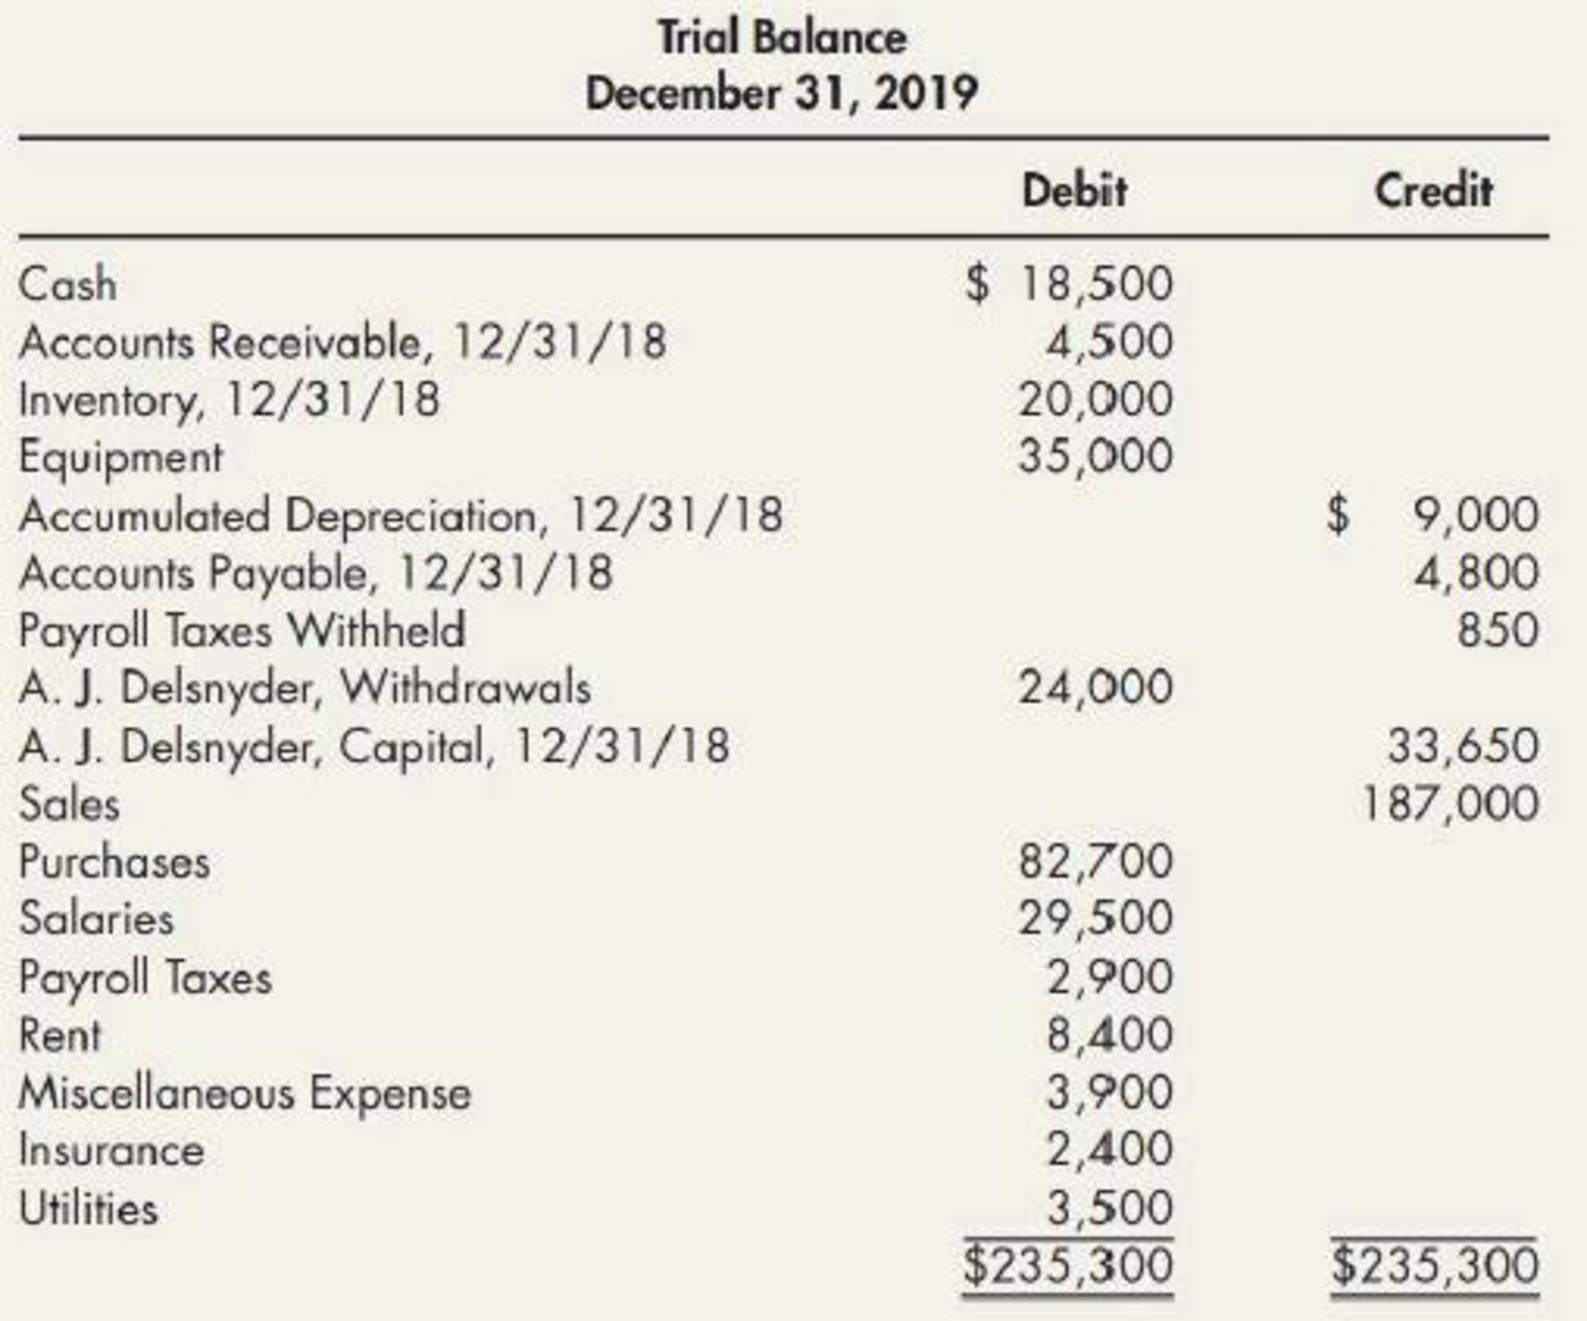Select the Utilities debit amount 3,500
The image size is (1587, 1321).
(x=1109, y=1208)
